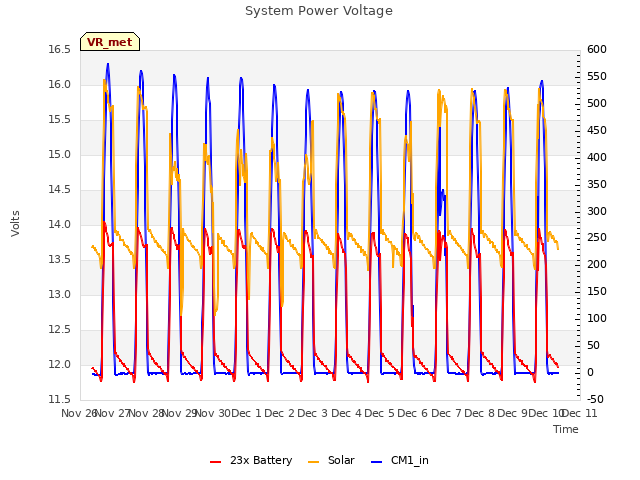640x480 pixels.
Task: Click the 11.5 left axis value
Action: click(59, 399)
